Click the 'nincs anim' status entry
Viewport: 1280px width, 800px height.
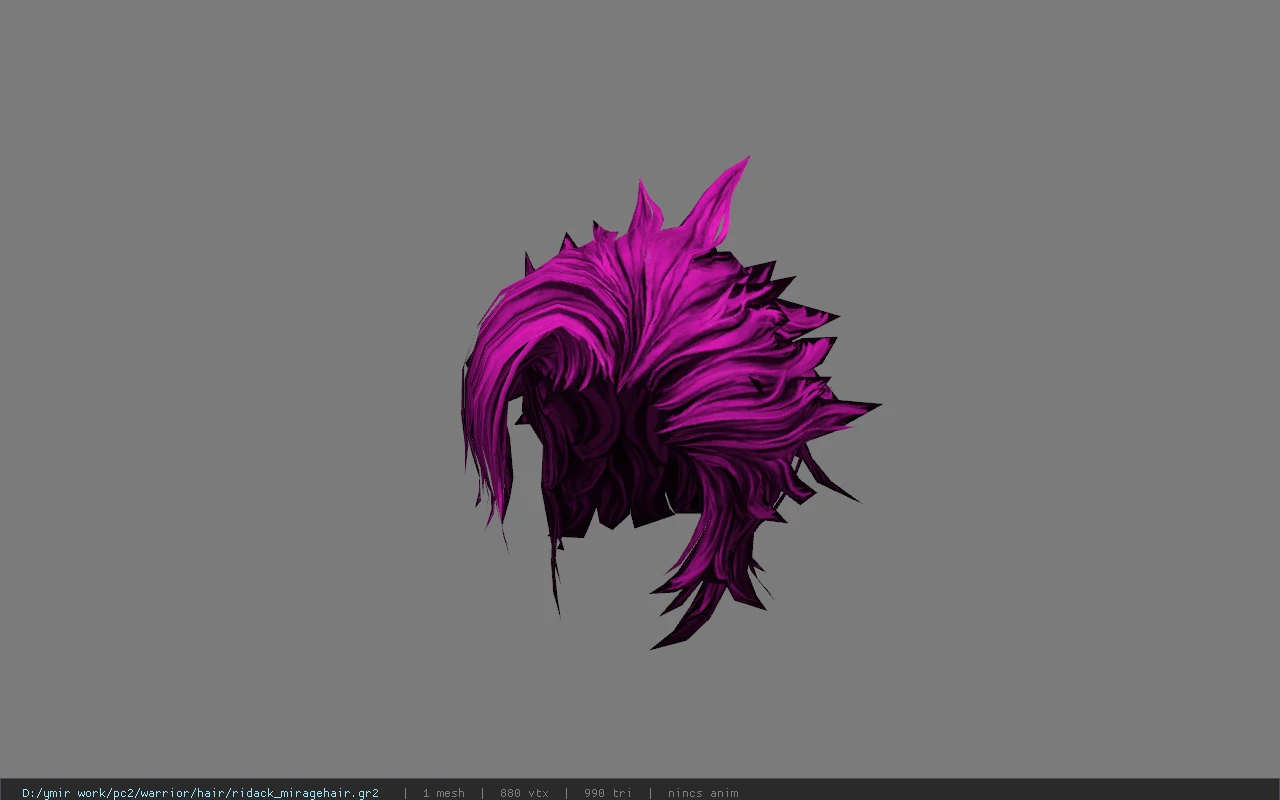click(x=703, y=793)
